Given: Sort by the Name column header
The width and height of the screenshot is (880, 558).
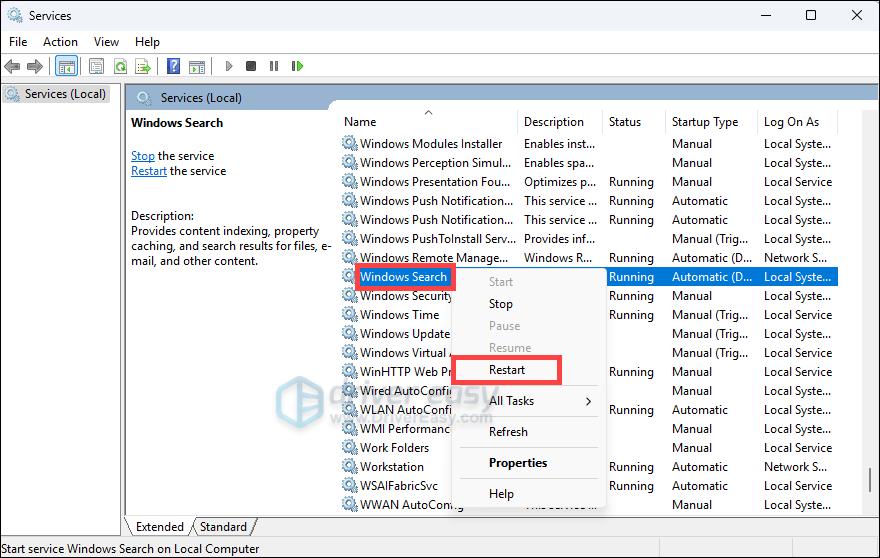Looking at the screenshot, I should tap(428, 121).
